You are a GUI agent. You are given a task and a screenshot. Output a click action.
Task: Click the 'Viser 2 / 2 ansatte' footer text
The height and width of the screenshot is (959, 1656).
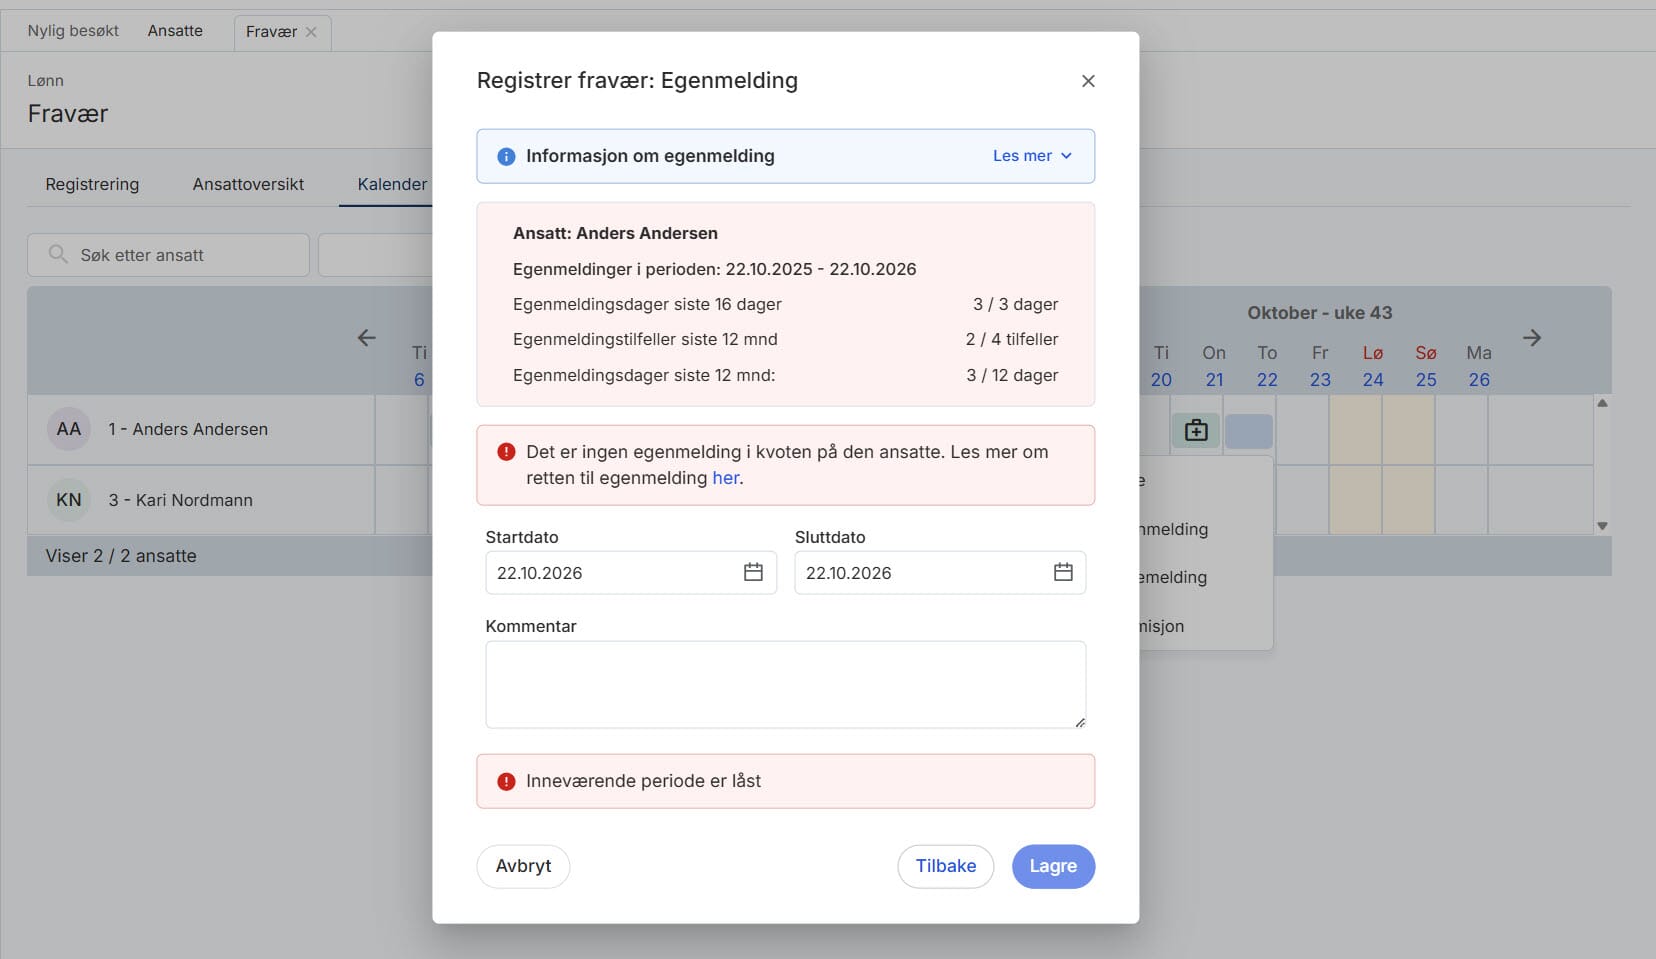coord(121,556)
